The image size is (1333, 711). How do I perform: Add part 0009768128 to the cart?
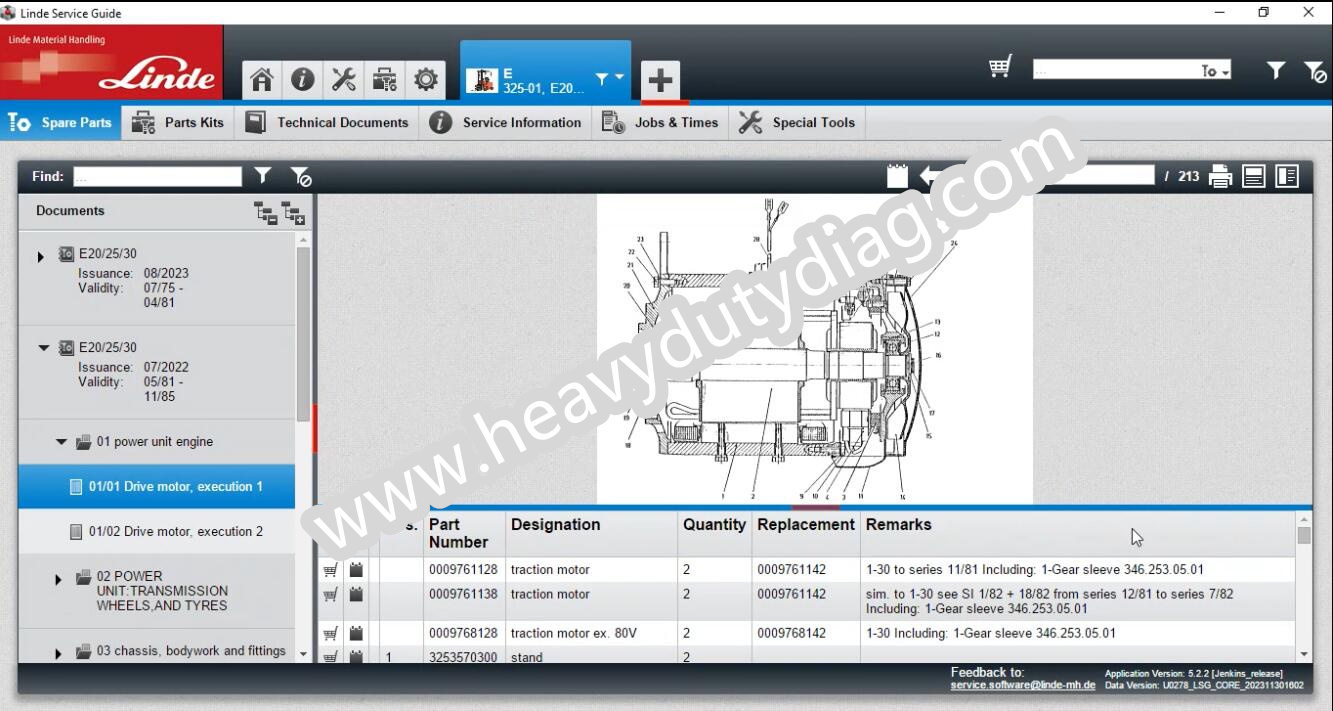click(330, 633)
